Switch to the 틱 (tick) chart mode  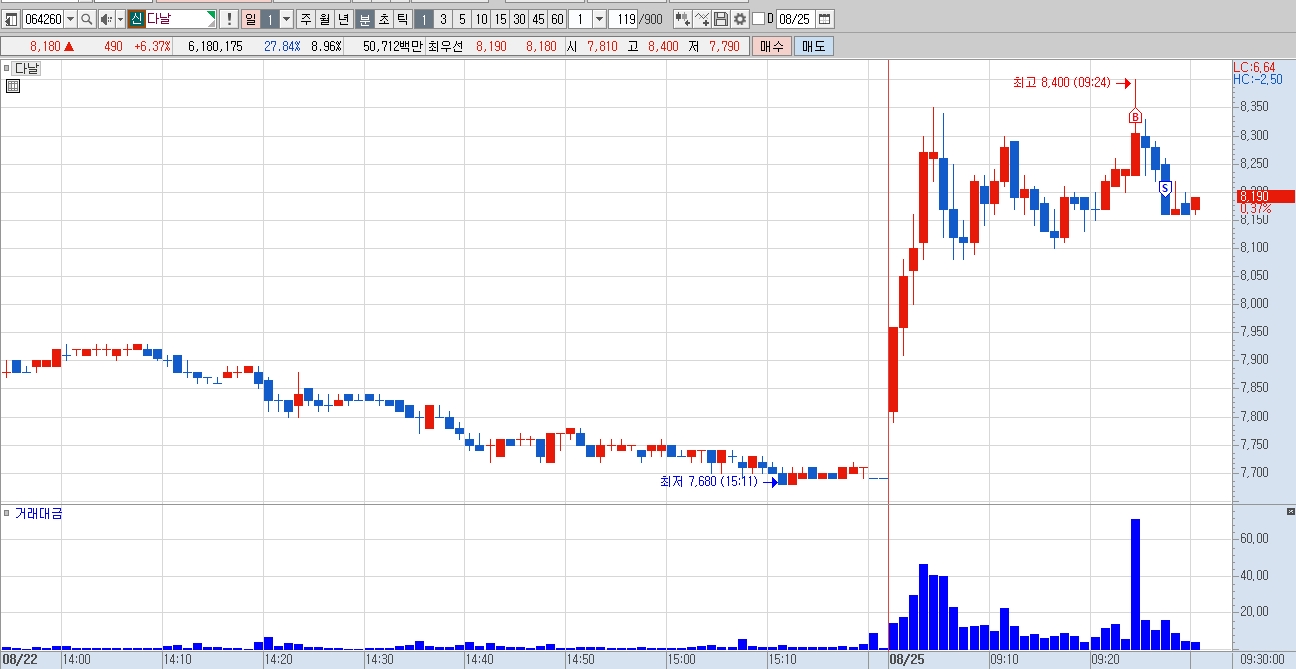click(x=402, y=19)
